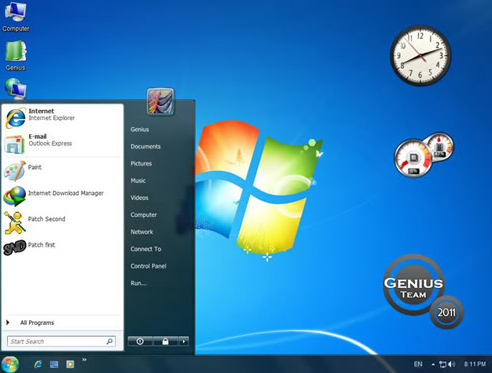Open Computer in Start menu right pane
Image resolution: width=492 pixels, height=373 pixels.
144,215
